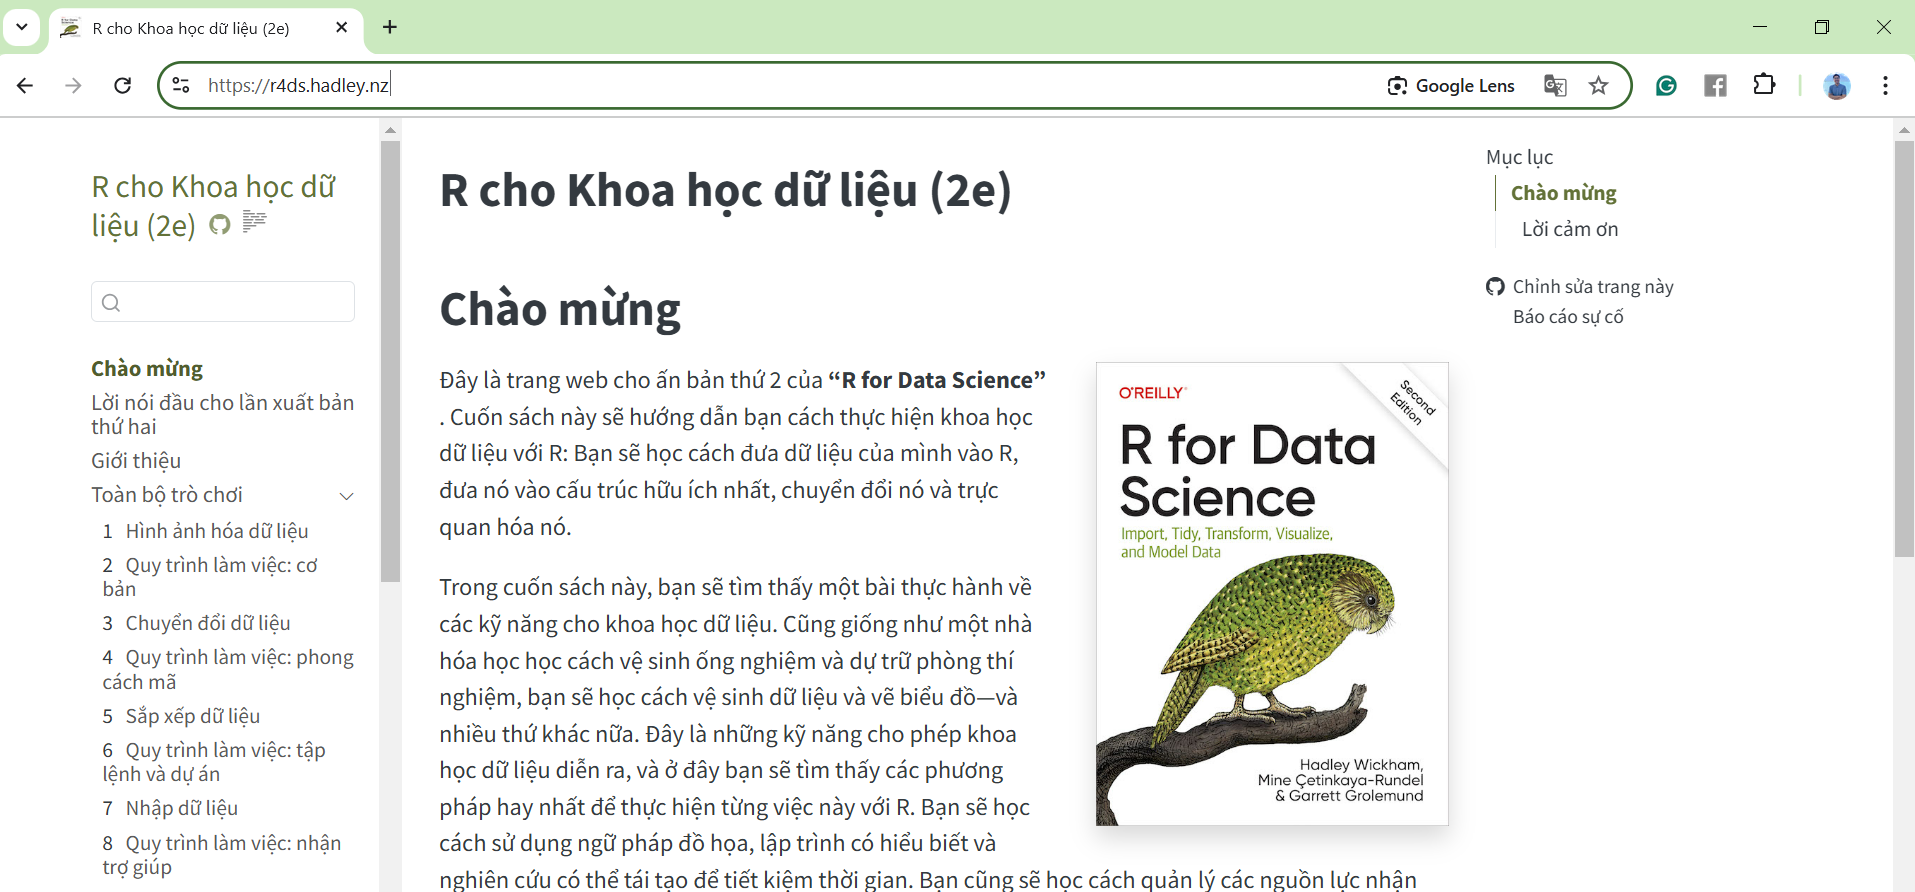This screenshot has width=1915, height=892.
Task: Close the R cho Khoa học tab
Action: coord(342,27)
